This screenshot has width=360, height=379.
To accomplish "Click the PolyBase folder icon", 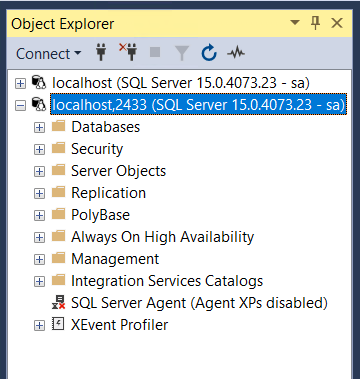I will coord(59,214).
